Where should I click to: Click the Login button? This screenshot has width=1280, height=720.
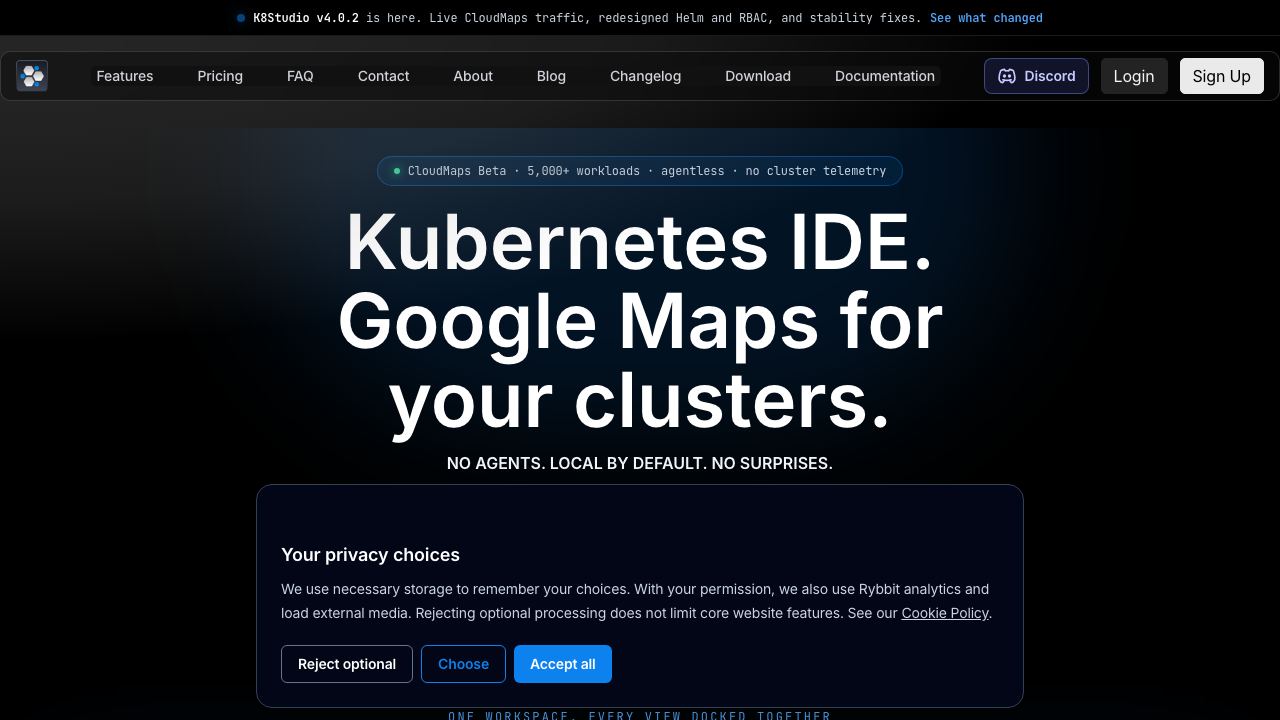click(1134, 76)
